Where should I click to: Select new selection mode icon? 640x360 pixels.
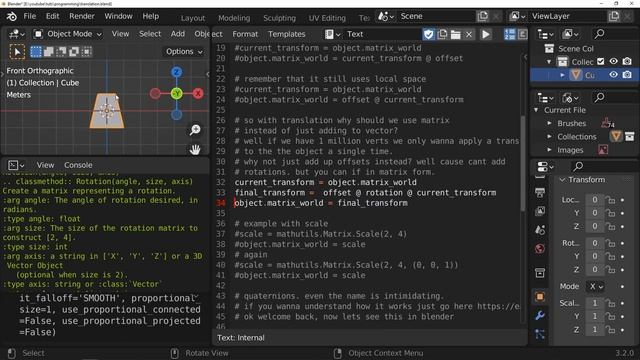point(36,52)
